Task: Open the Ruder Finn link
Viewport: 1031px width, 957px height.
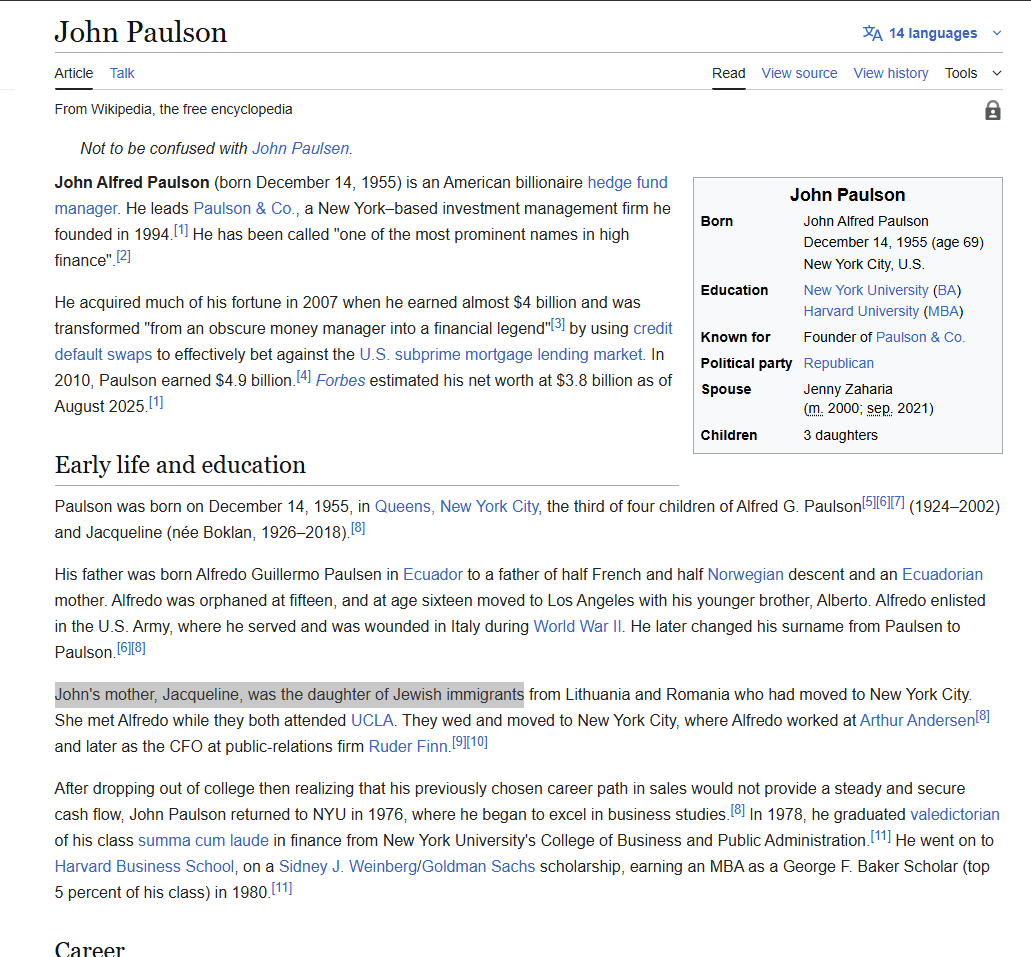Action: tap(408, 747)
